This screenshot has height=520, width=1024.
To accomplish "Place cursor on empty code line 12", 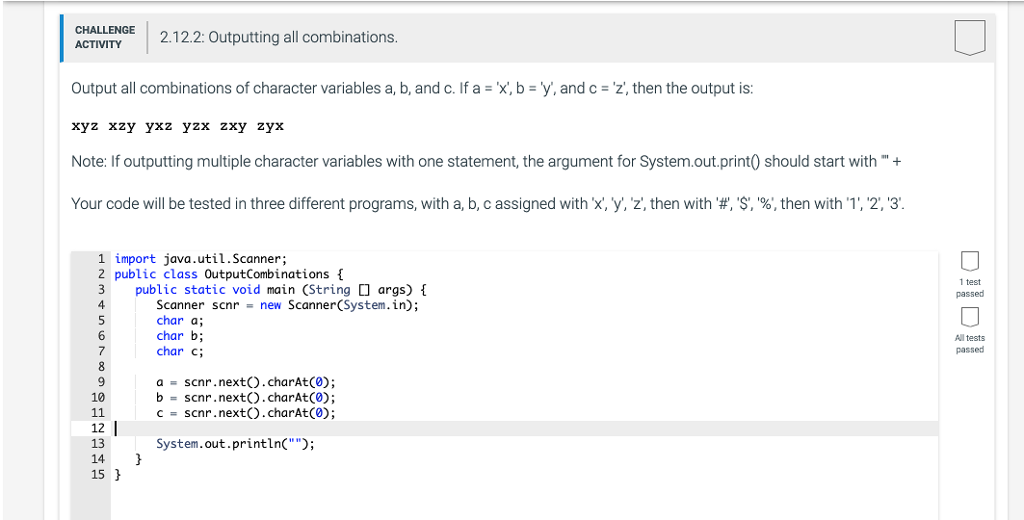I will tap(526, 429).
